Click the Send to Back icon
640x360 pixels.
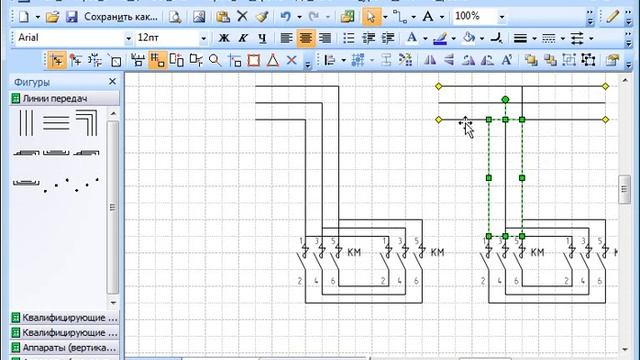(x=550, y=60)
